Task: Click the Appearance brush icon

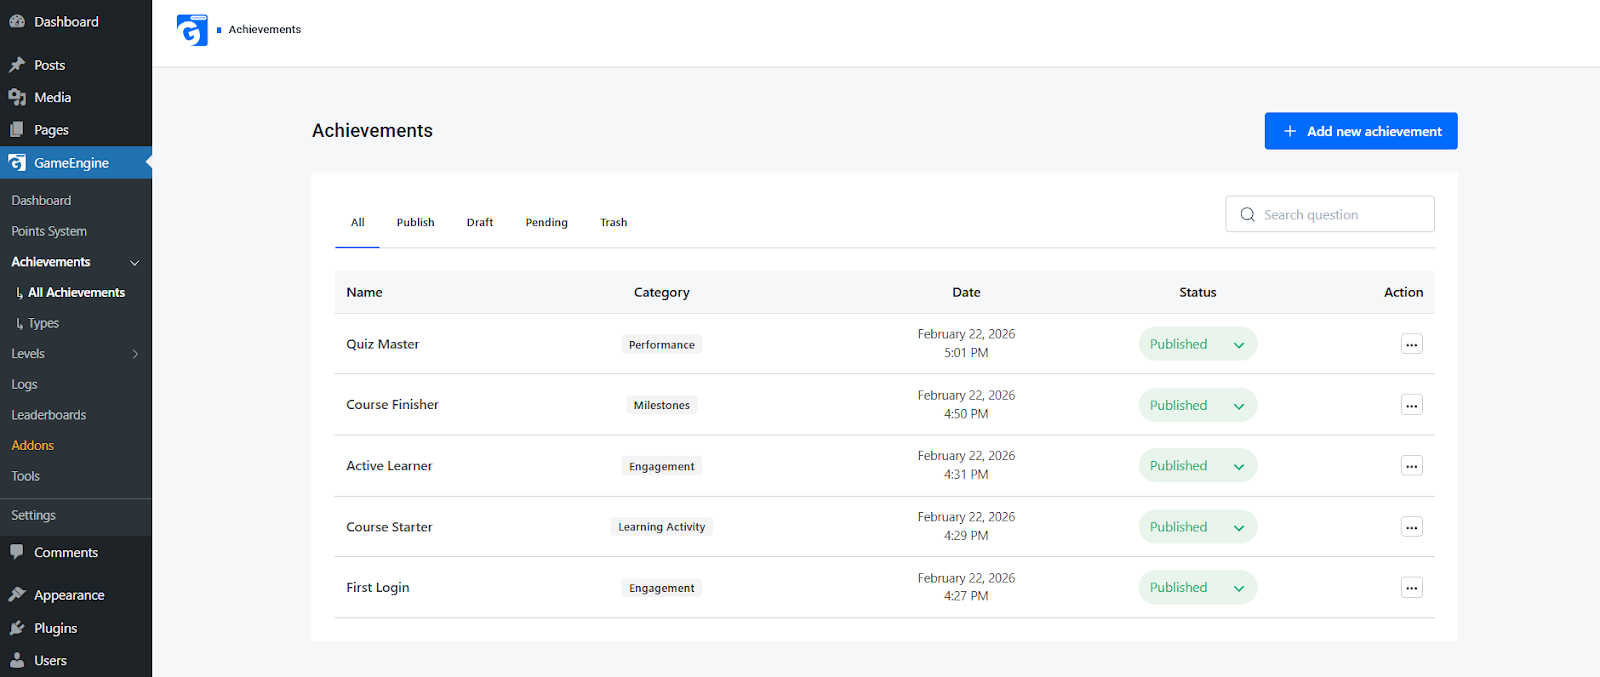Action: [x=17, y=595]
